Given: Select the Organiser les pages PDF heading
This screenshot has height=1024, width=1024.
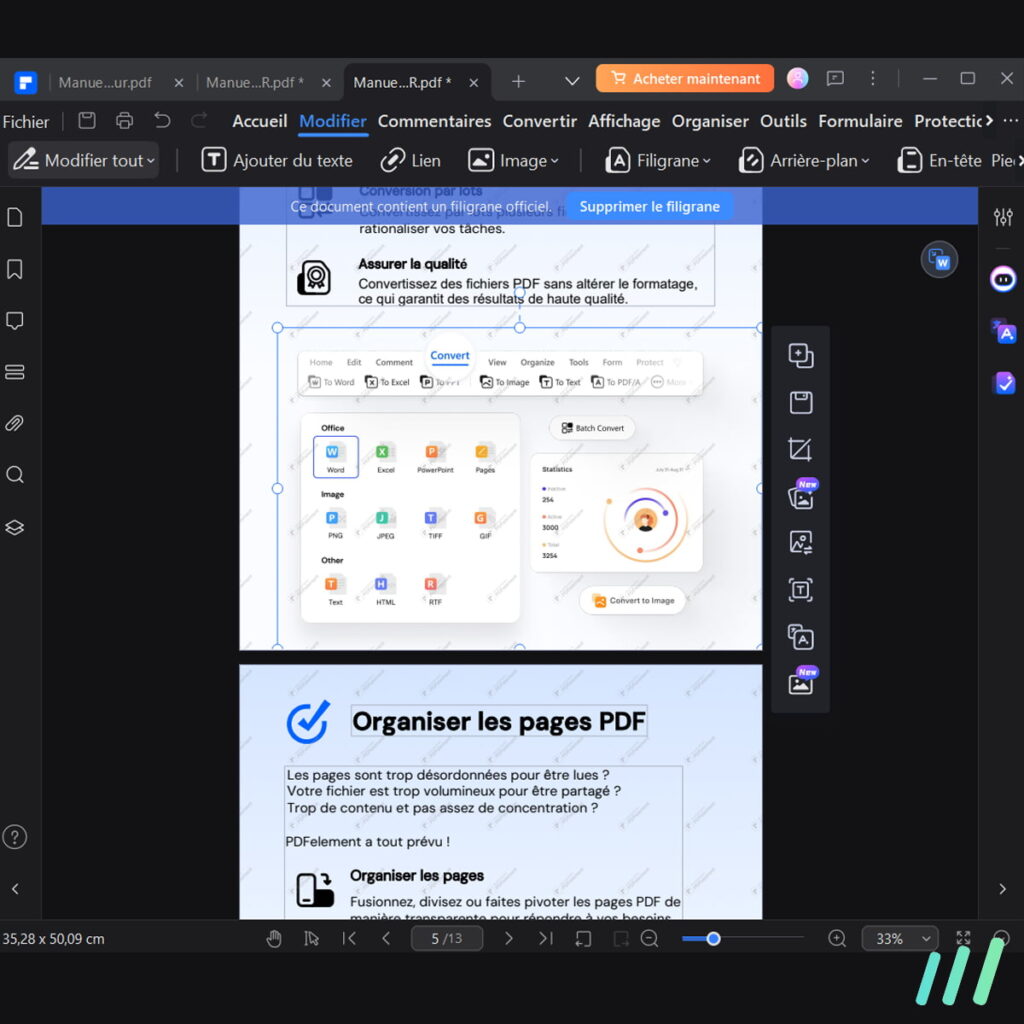Looking at the screenshot, I should [499, 721].
